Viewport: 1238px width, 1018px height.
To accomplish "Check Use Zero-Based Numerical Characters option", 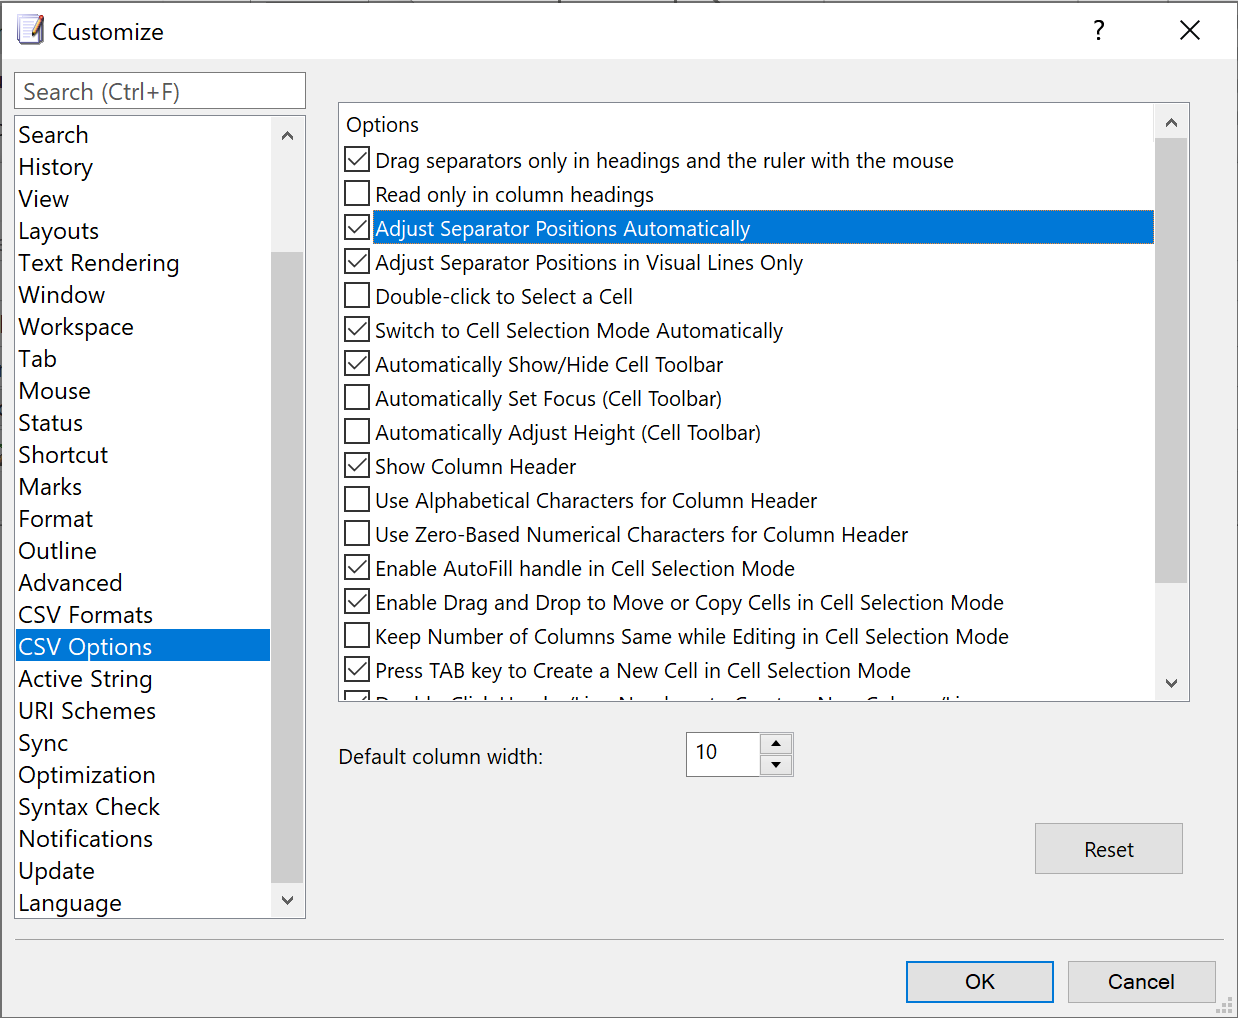I will tap(357, 533).
